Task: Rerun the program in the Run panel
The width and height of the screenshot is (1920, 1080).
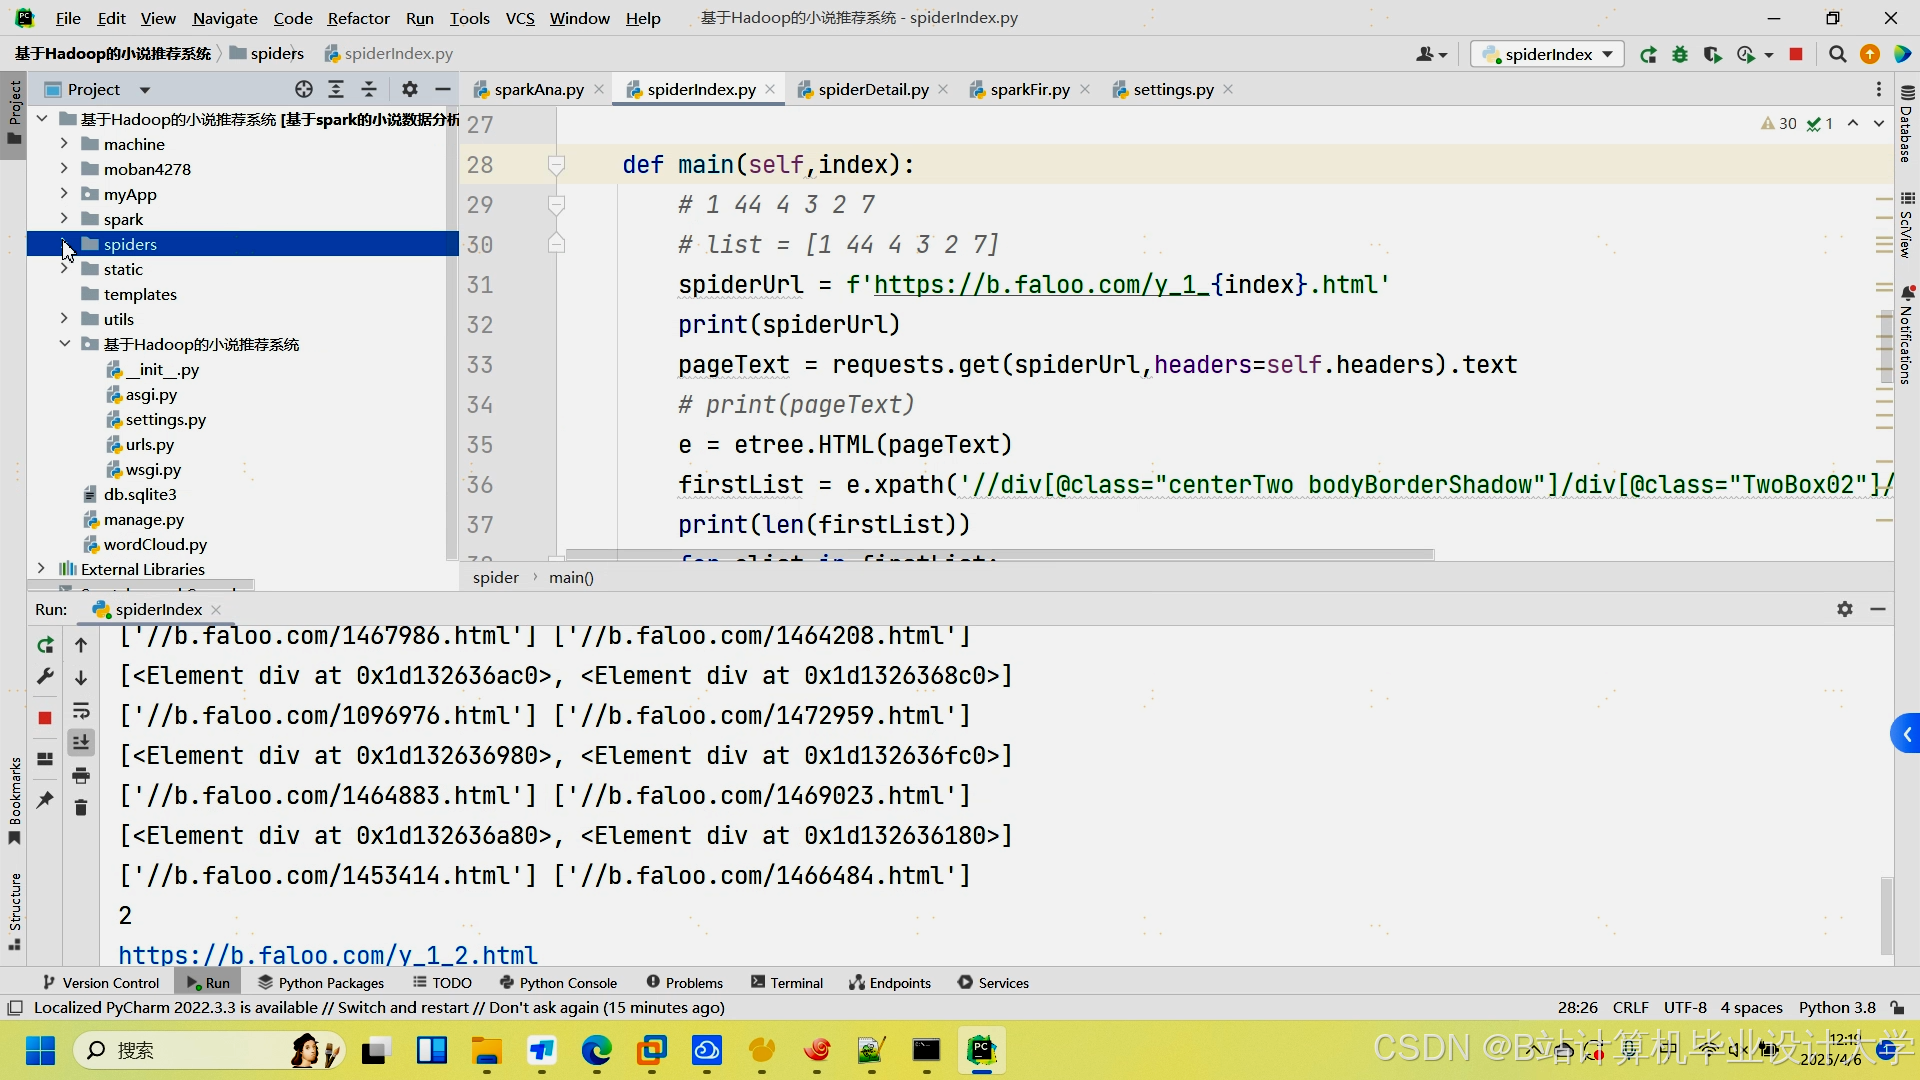Action: coord(45,645)
